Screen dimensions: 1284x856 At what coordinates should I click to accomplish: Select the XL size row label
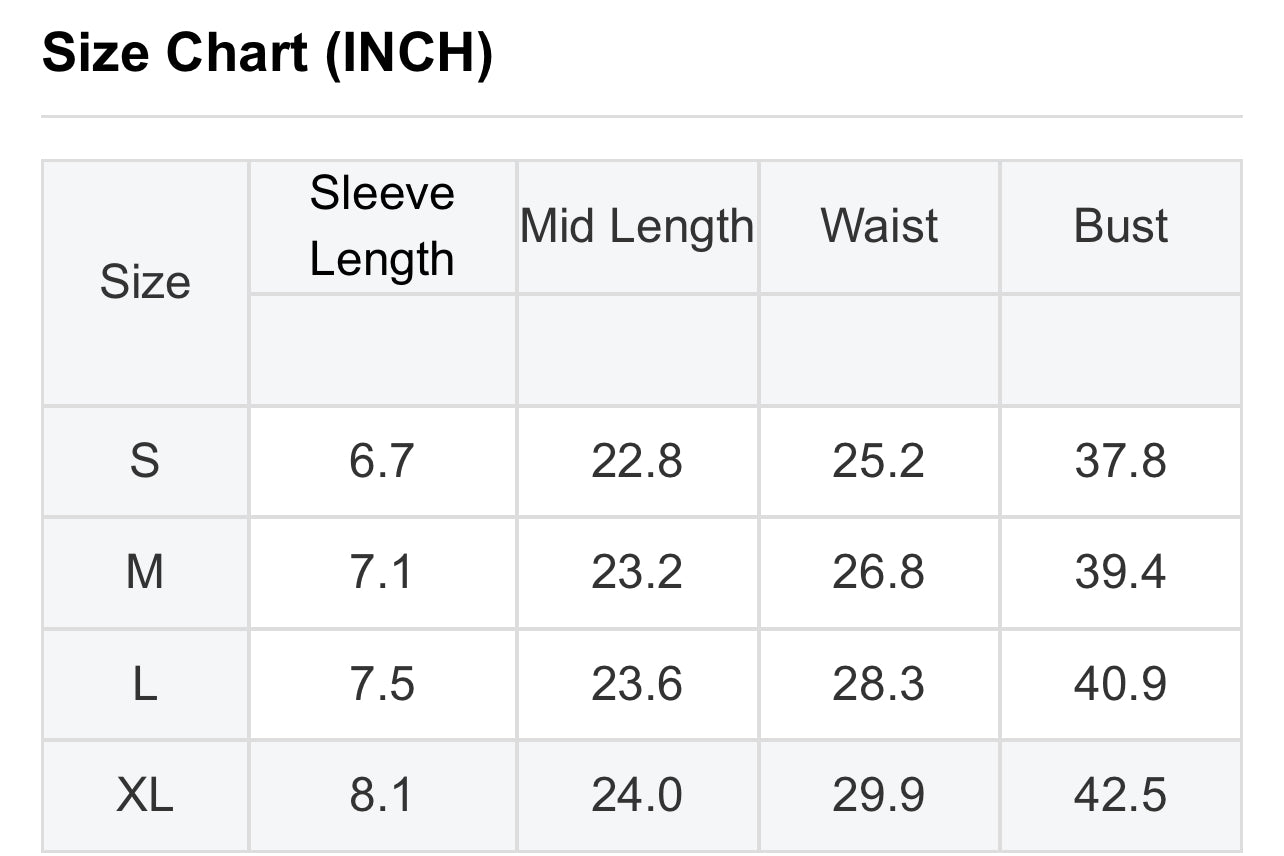tap(145, 795)
